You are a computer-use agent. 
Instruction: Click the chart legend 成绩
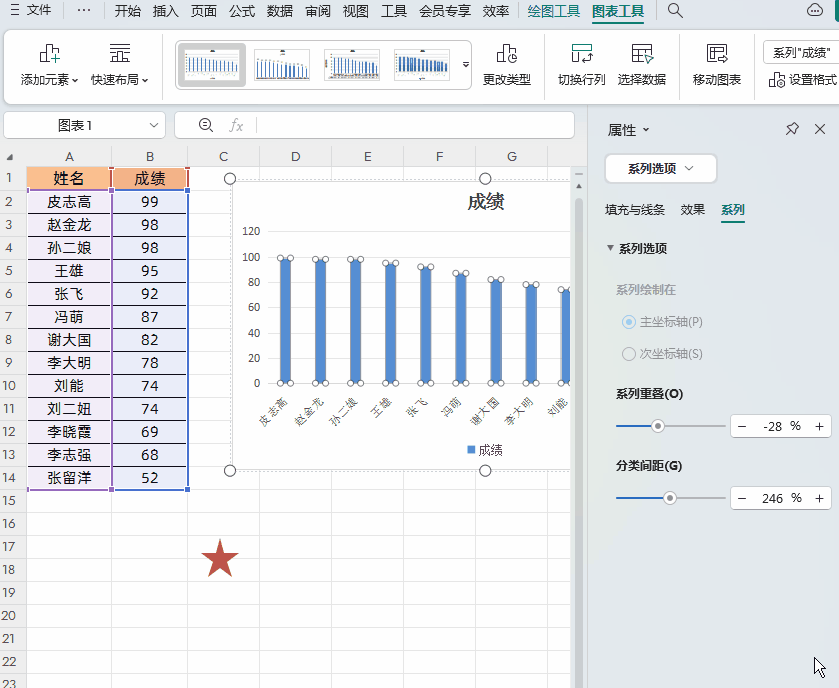coord(485,450)
